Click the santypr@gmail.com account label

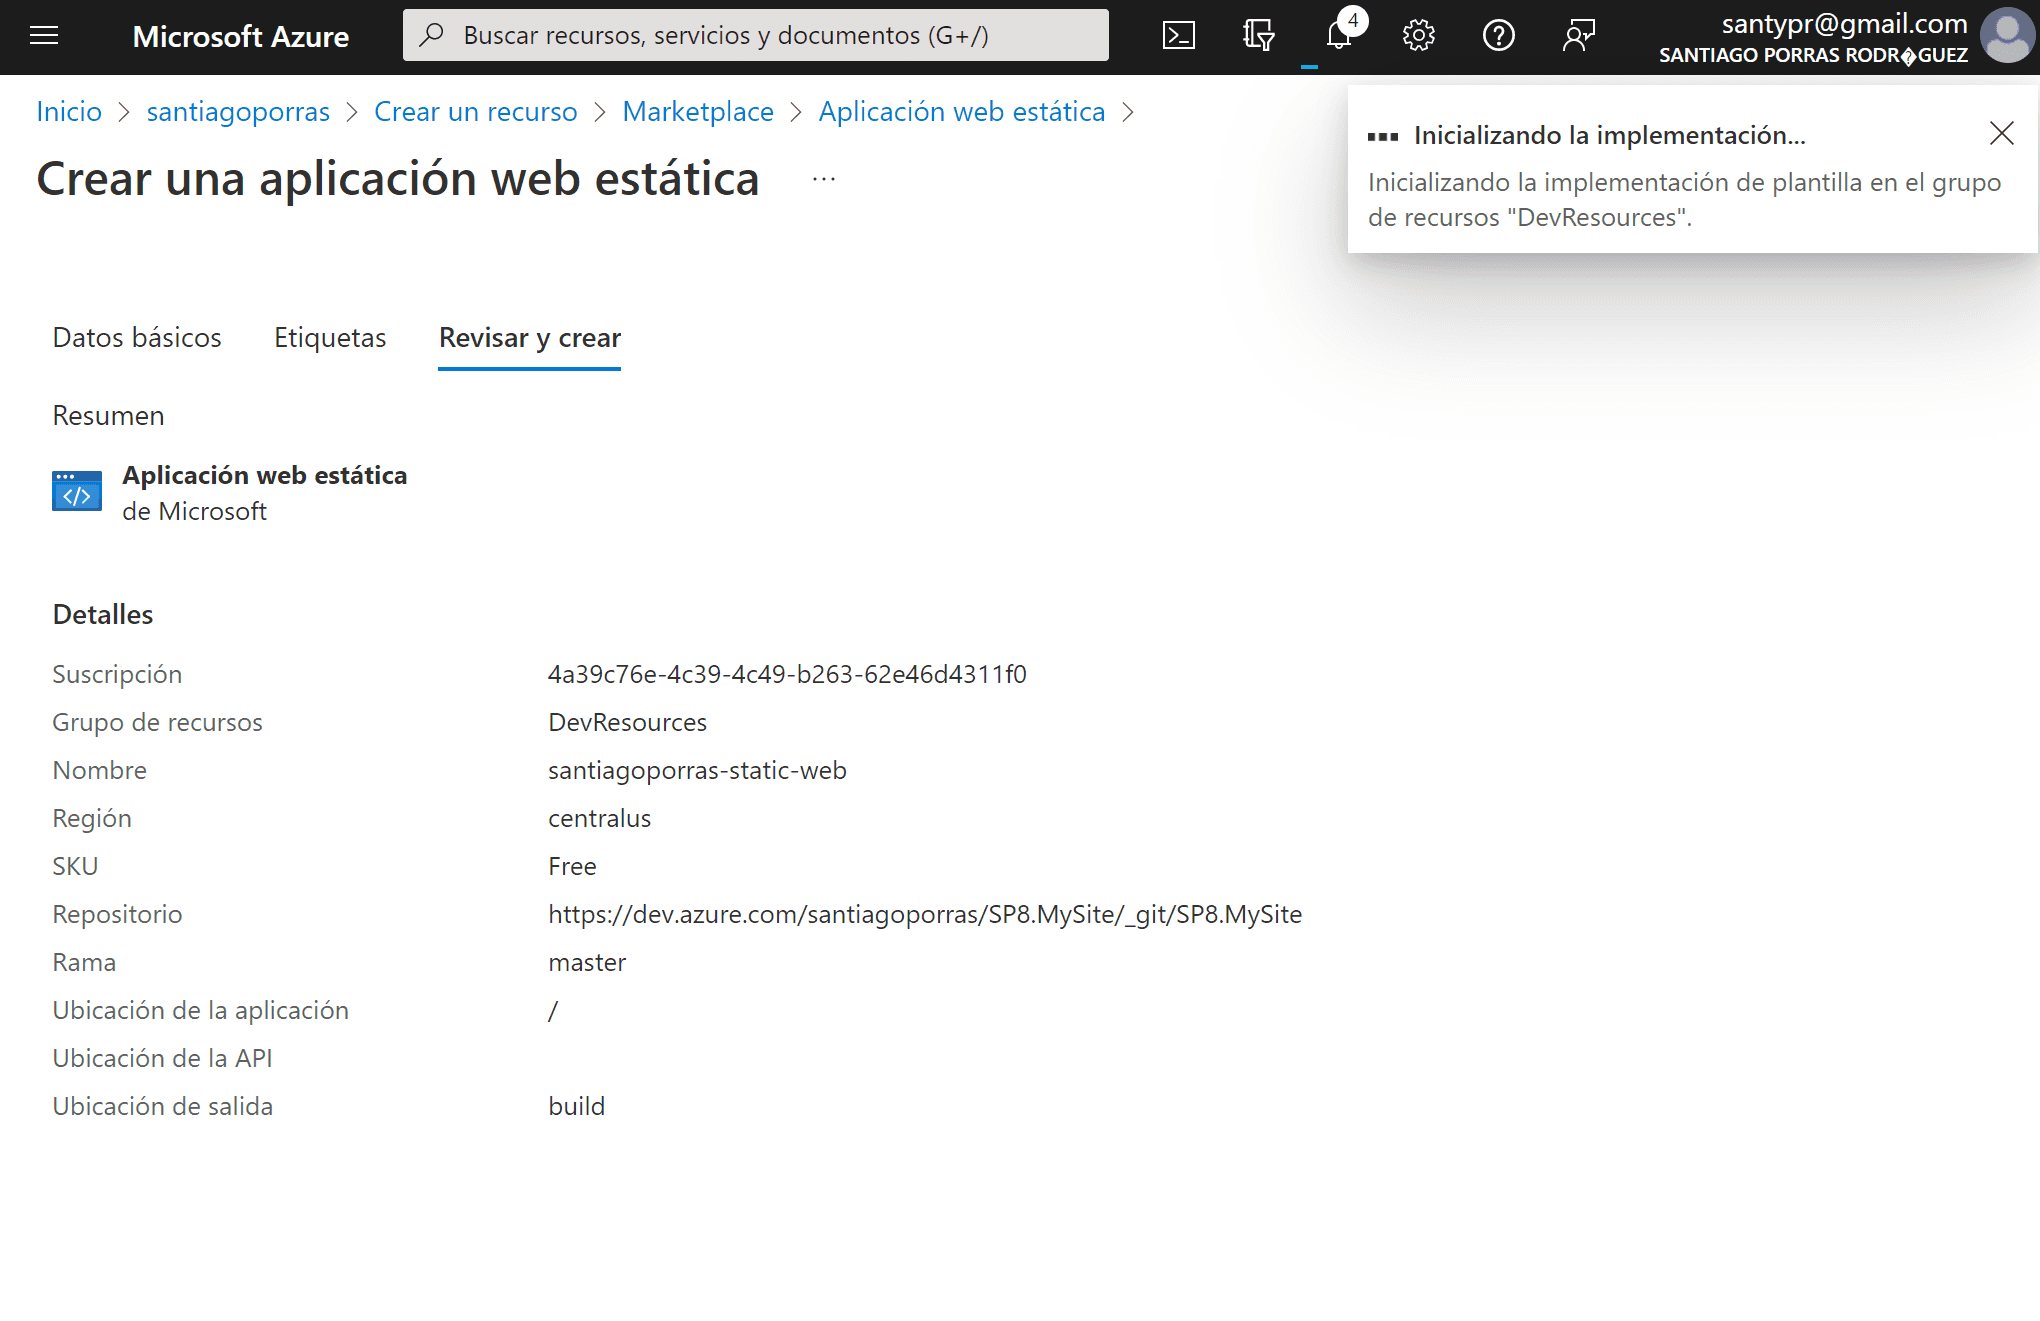[x=1844, y=23]
